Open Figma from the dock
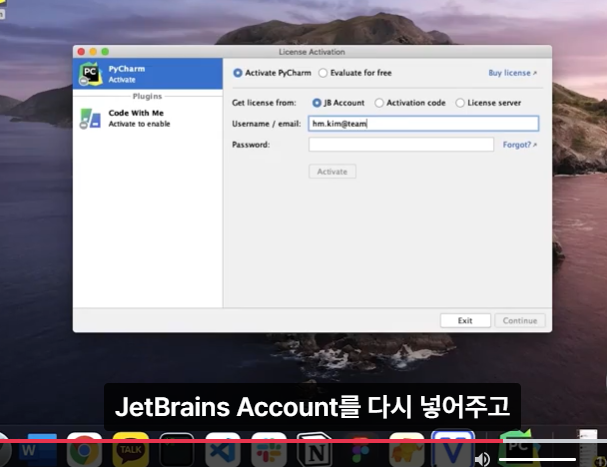607x467 pixels. 360,450
